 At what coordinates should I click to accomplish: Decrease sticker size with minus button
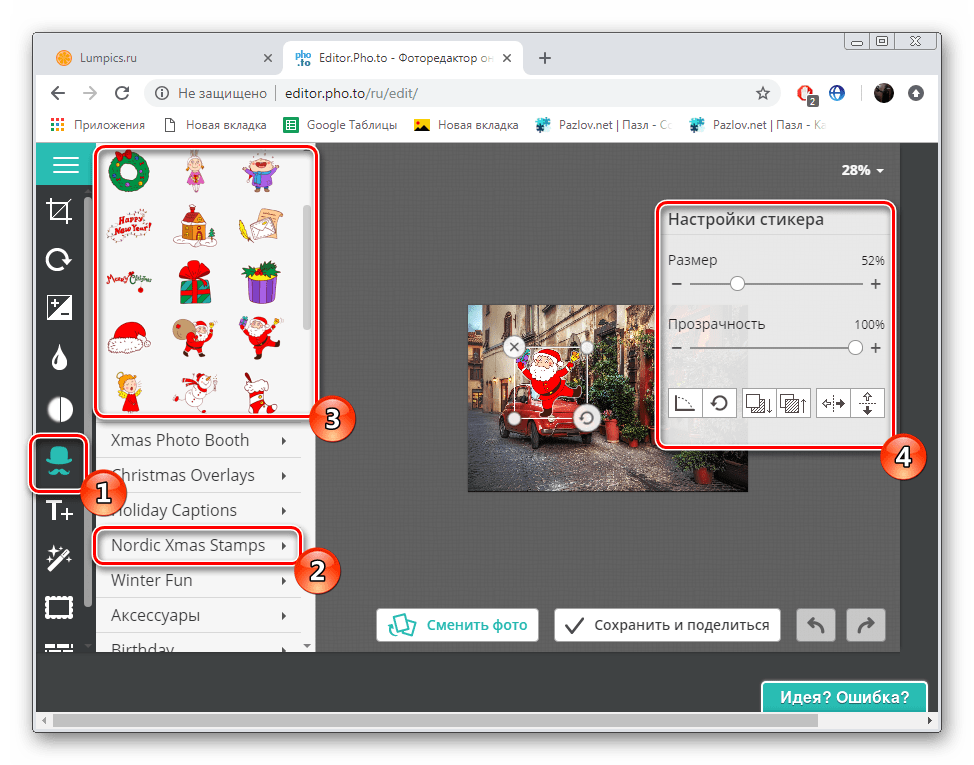[676, 284]
